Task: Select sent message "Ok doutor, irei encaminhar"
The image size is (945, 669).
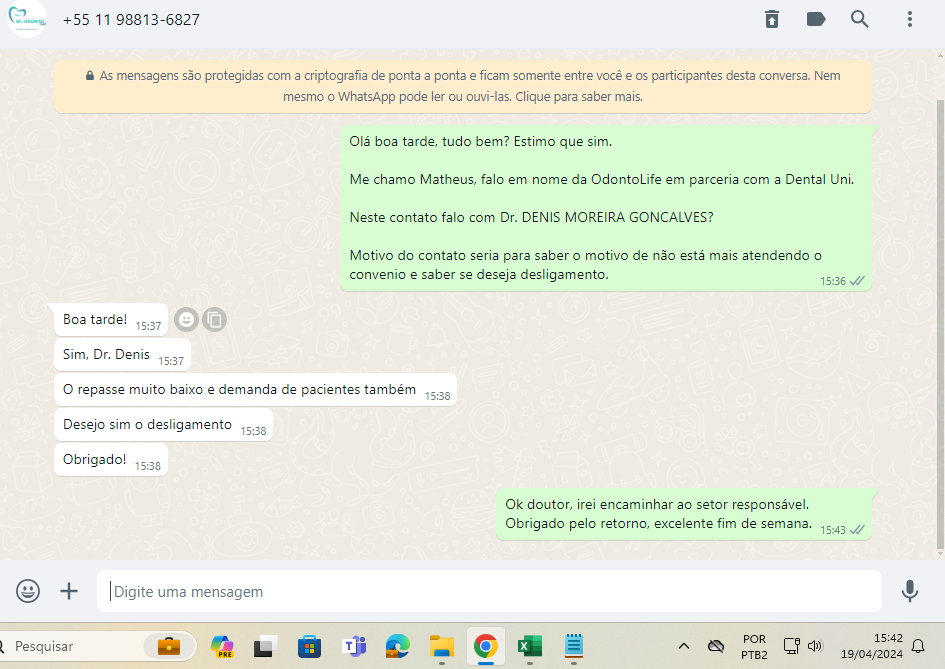Action: (684, 514)
